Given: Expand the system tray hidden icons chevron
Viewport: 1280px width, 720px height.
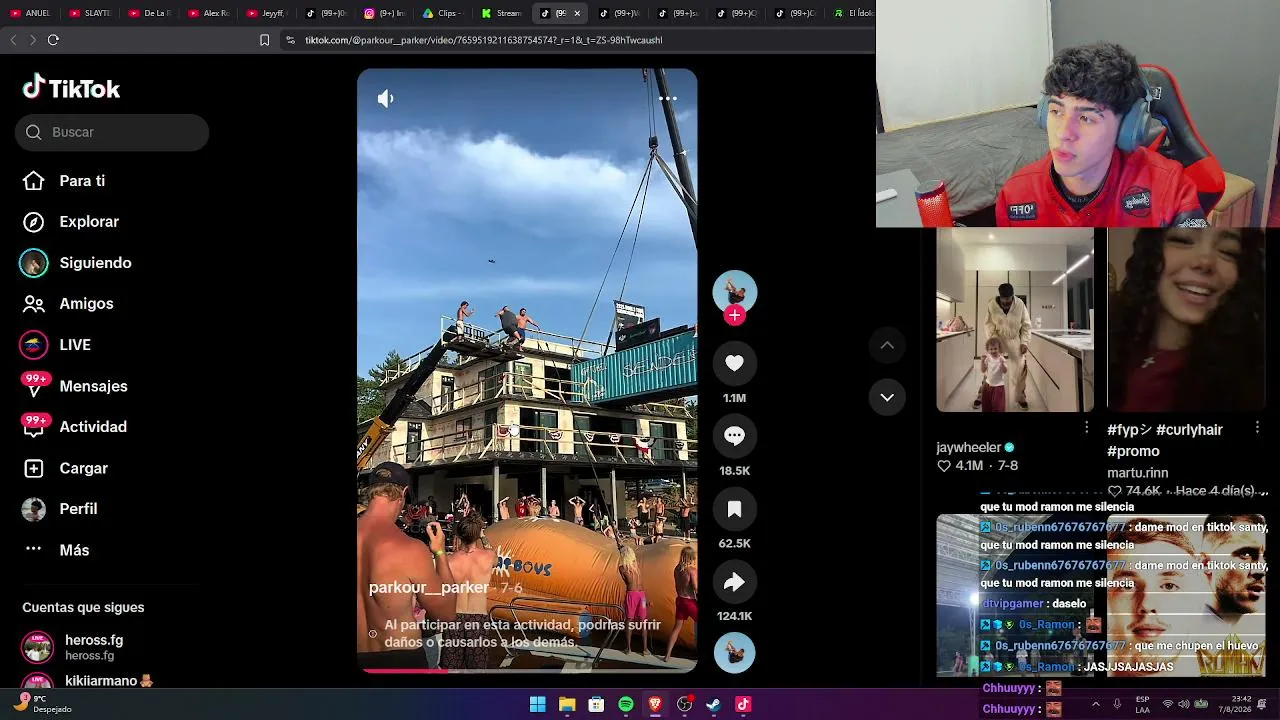Looking at the screenshot, I should (1095, 704).
